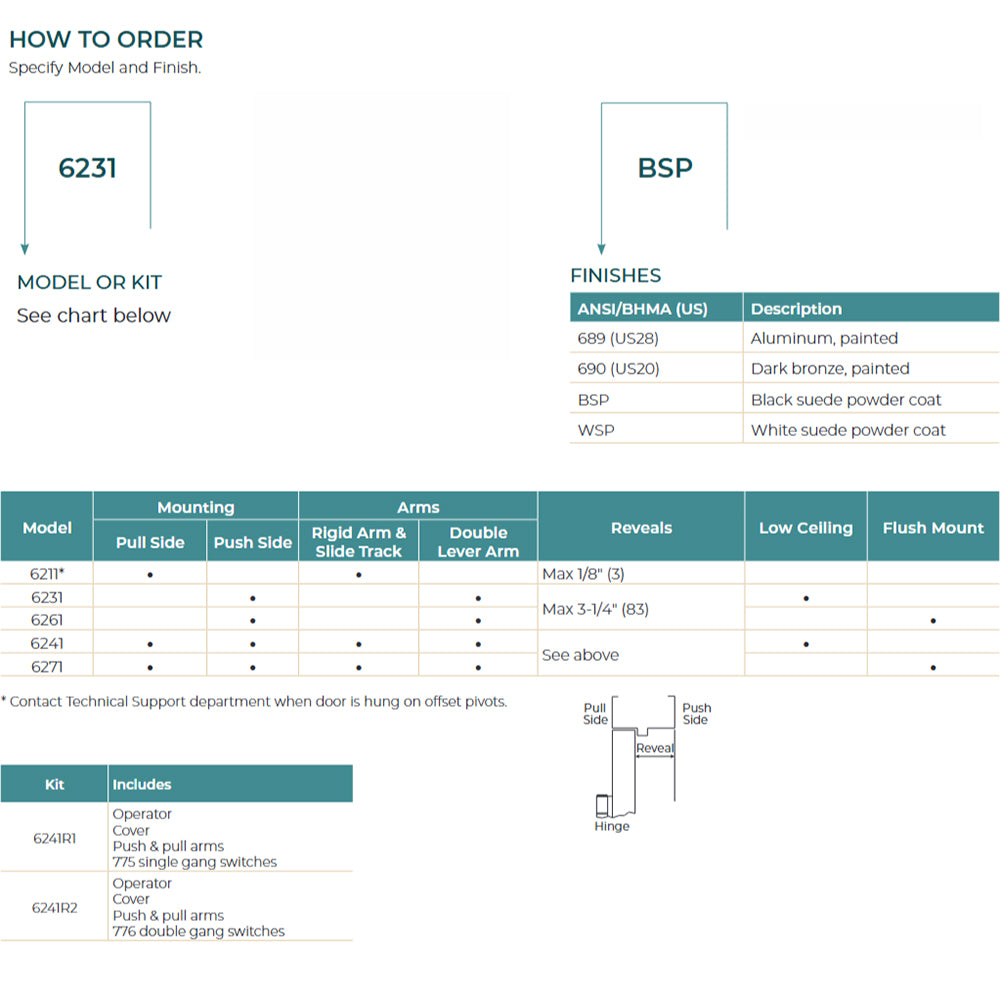The height and width of the screenshot is (1000, 1000).
Task: Click the "690 (US20)" finish code
Action: [618, 369]
